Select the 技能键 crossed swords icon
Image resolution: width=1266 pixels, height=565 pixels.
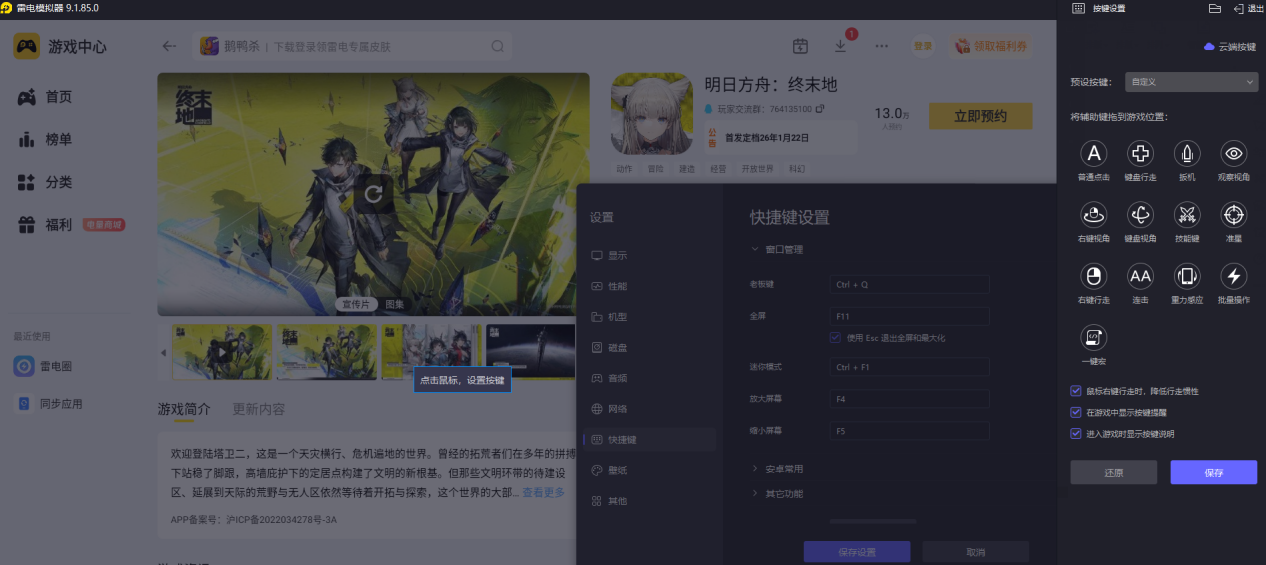[x=1187, y=214]
